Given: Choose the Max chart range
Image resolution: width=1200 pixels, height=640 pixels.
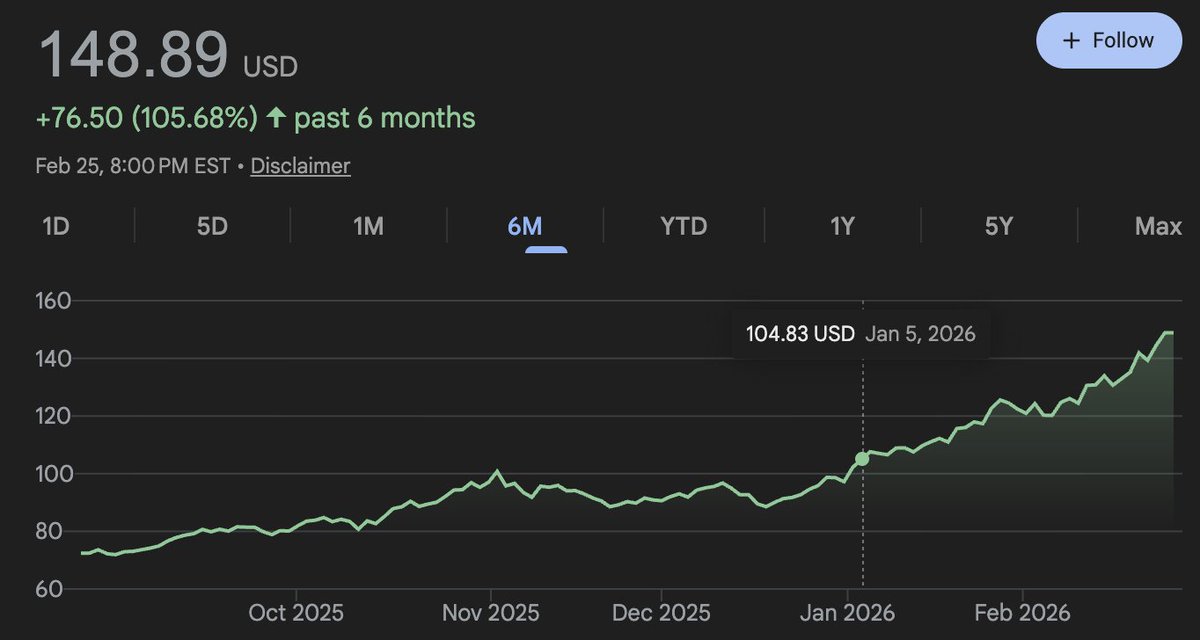Looking at the screenshot, I should [1158, 227].
